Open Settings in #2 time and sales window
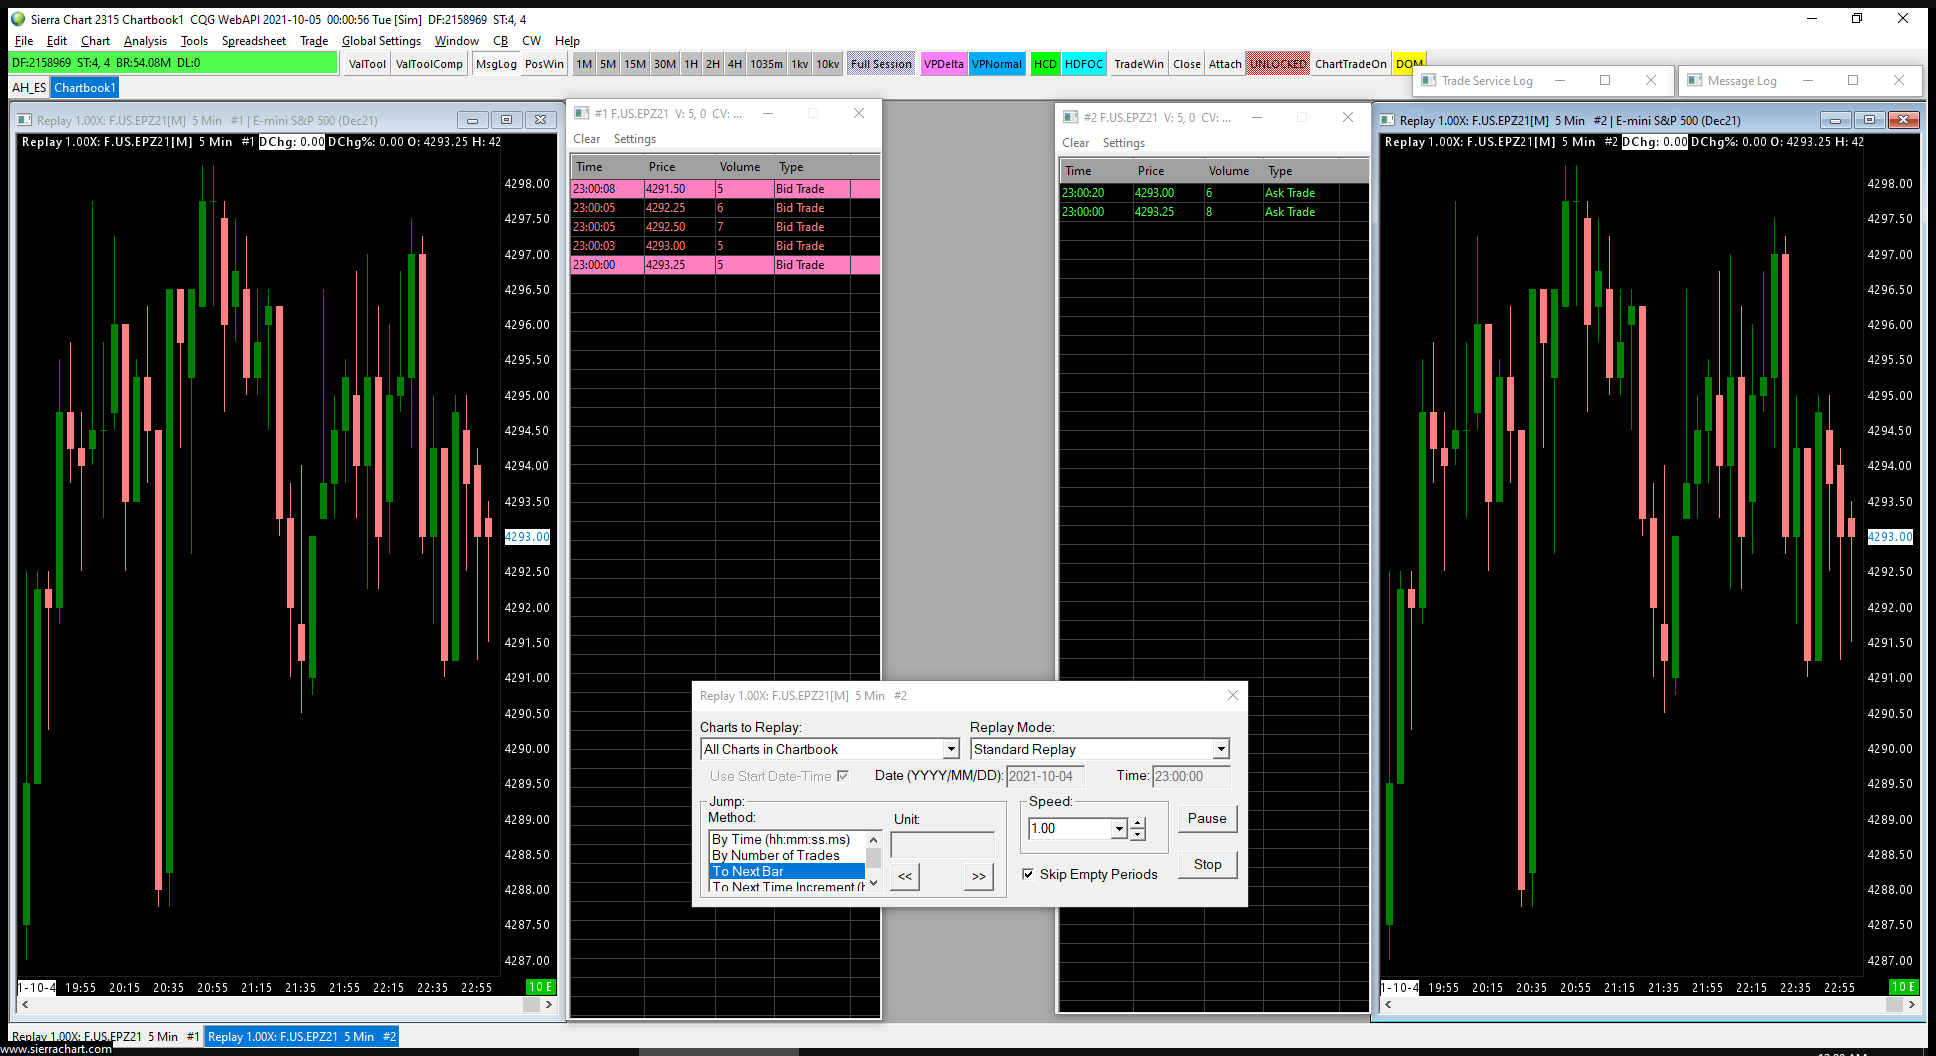1936x1056 pixels. click(1124, 143)
